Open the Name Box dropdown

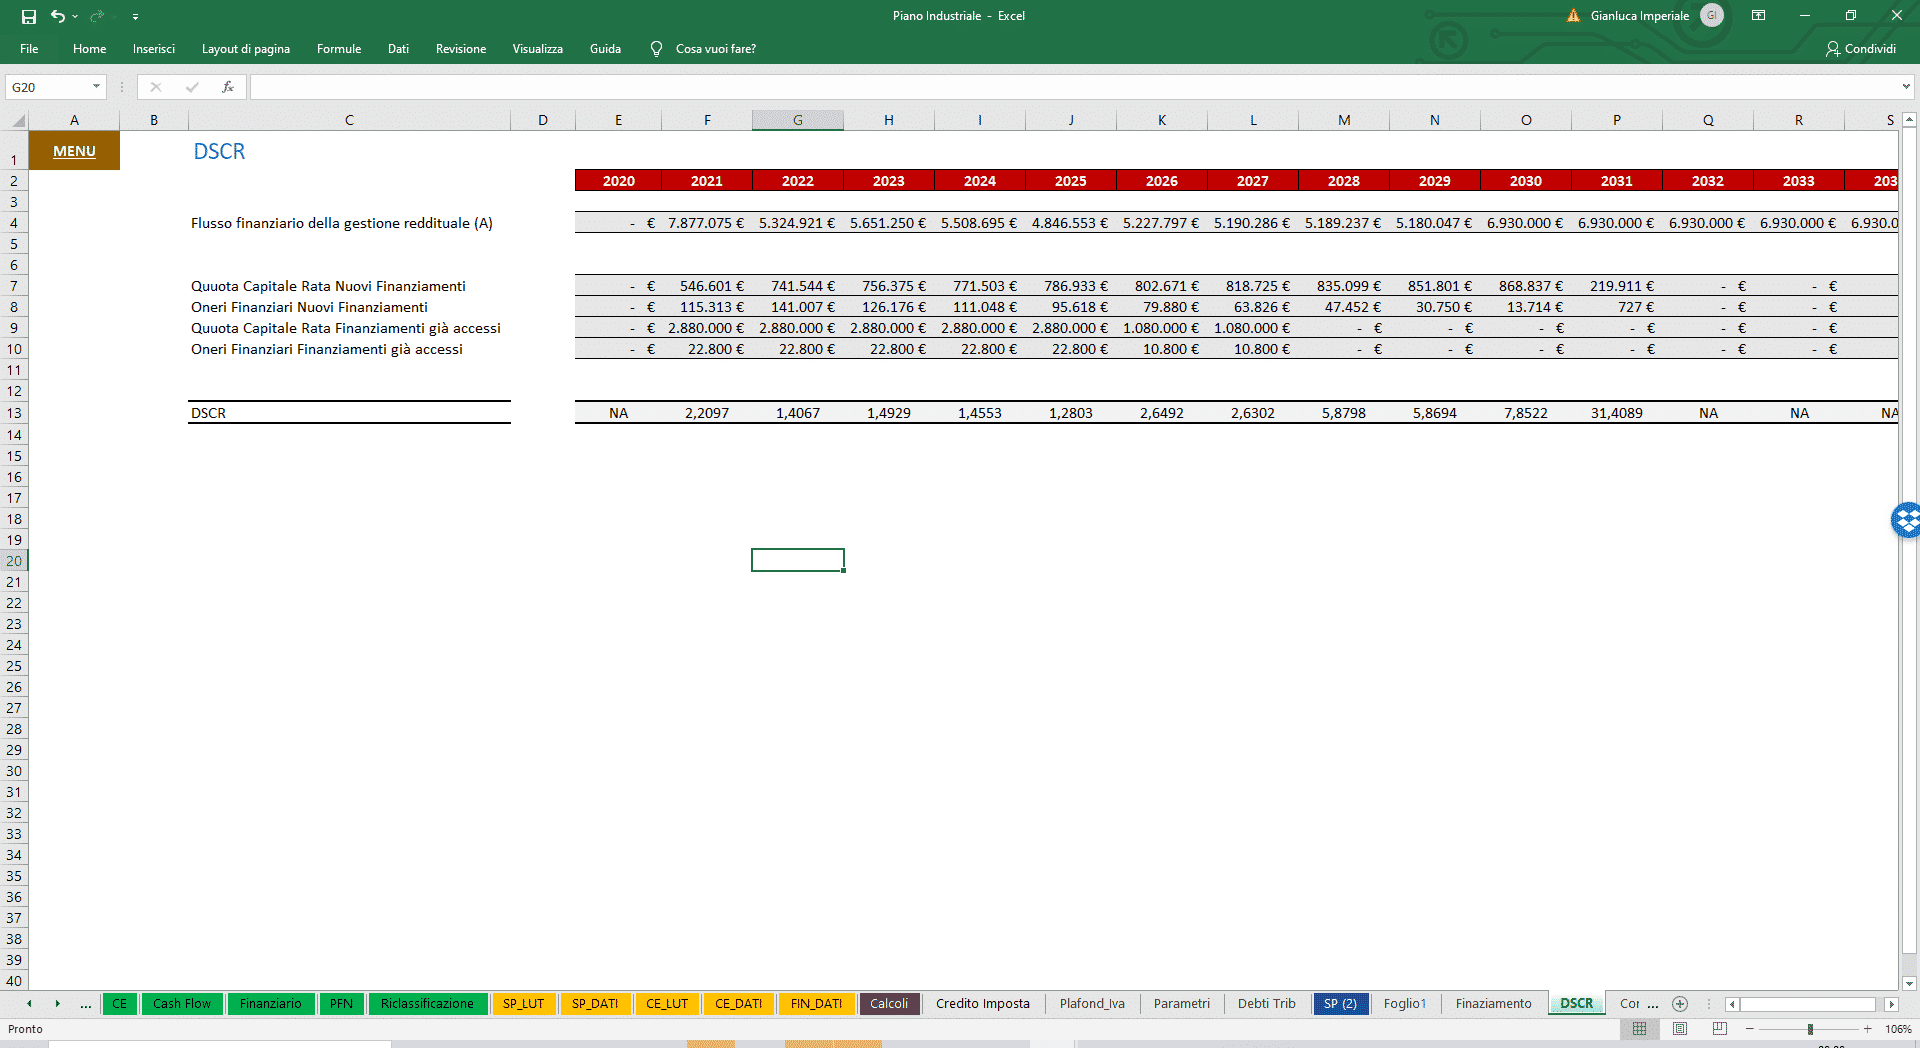tap(96, 87)
